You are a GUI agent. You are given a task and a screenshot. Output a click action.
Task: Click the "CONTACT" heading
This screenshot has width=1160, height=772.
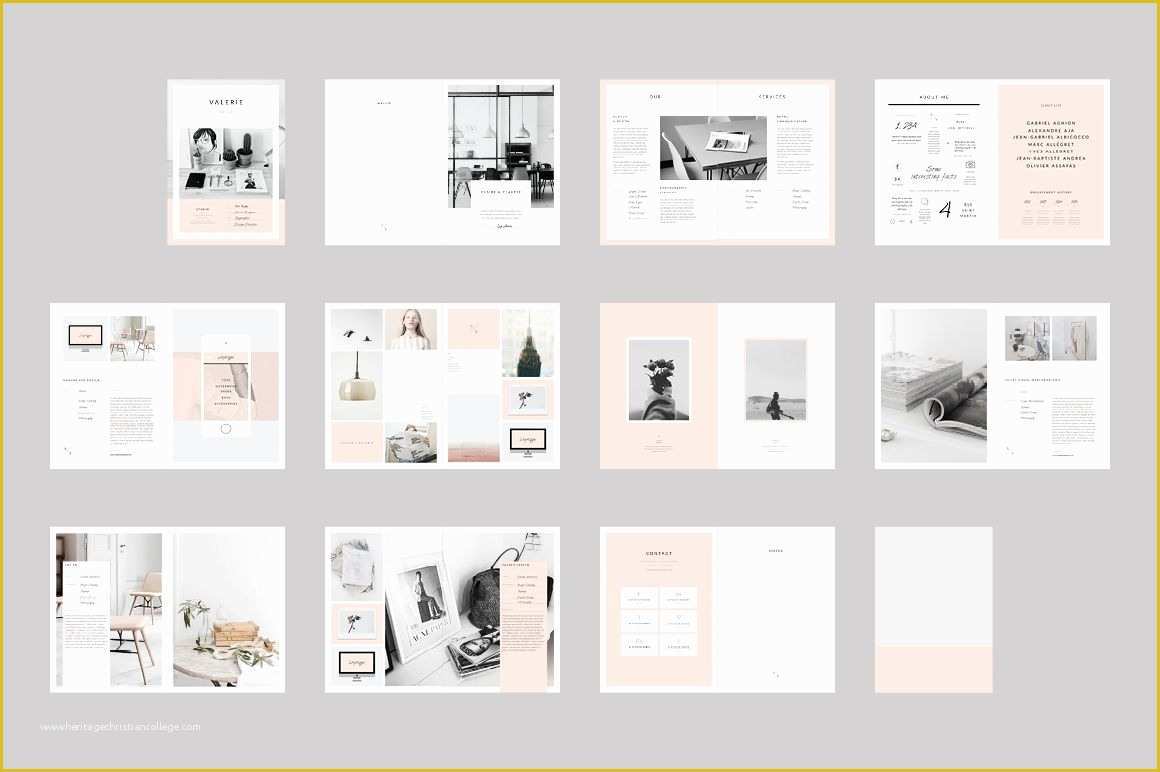(658, 553)
